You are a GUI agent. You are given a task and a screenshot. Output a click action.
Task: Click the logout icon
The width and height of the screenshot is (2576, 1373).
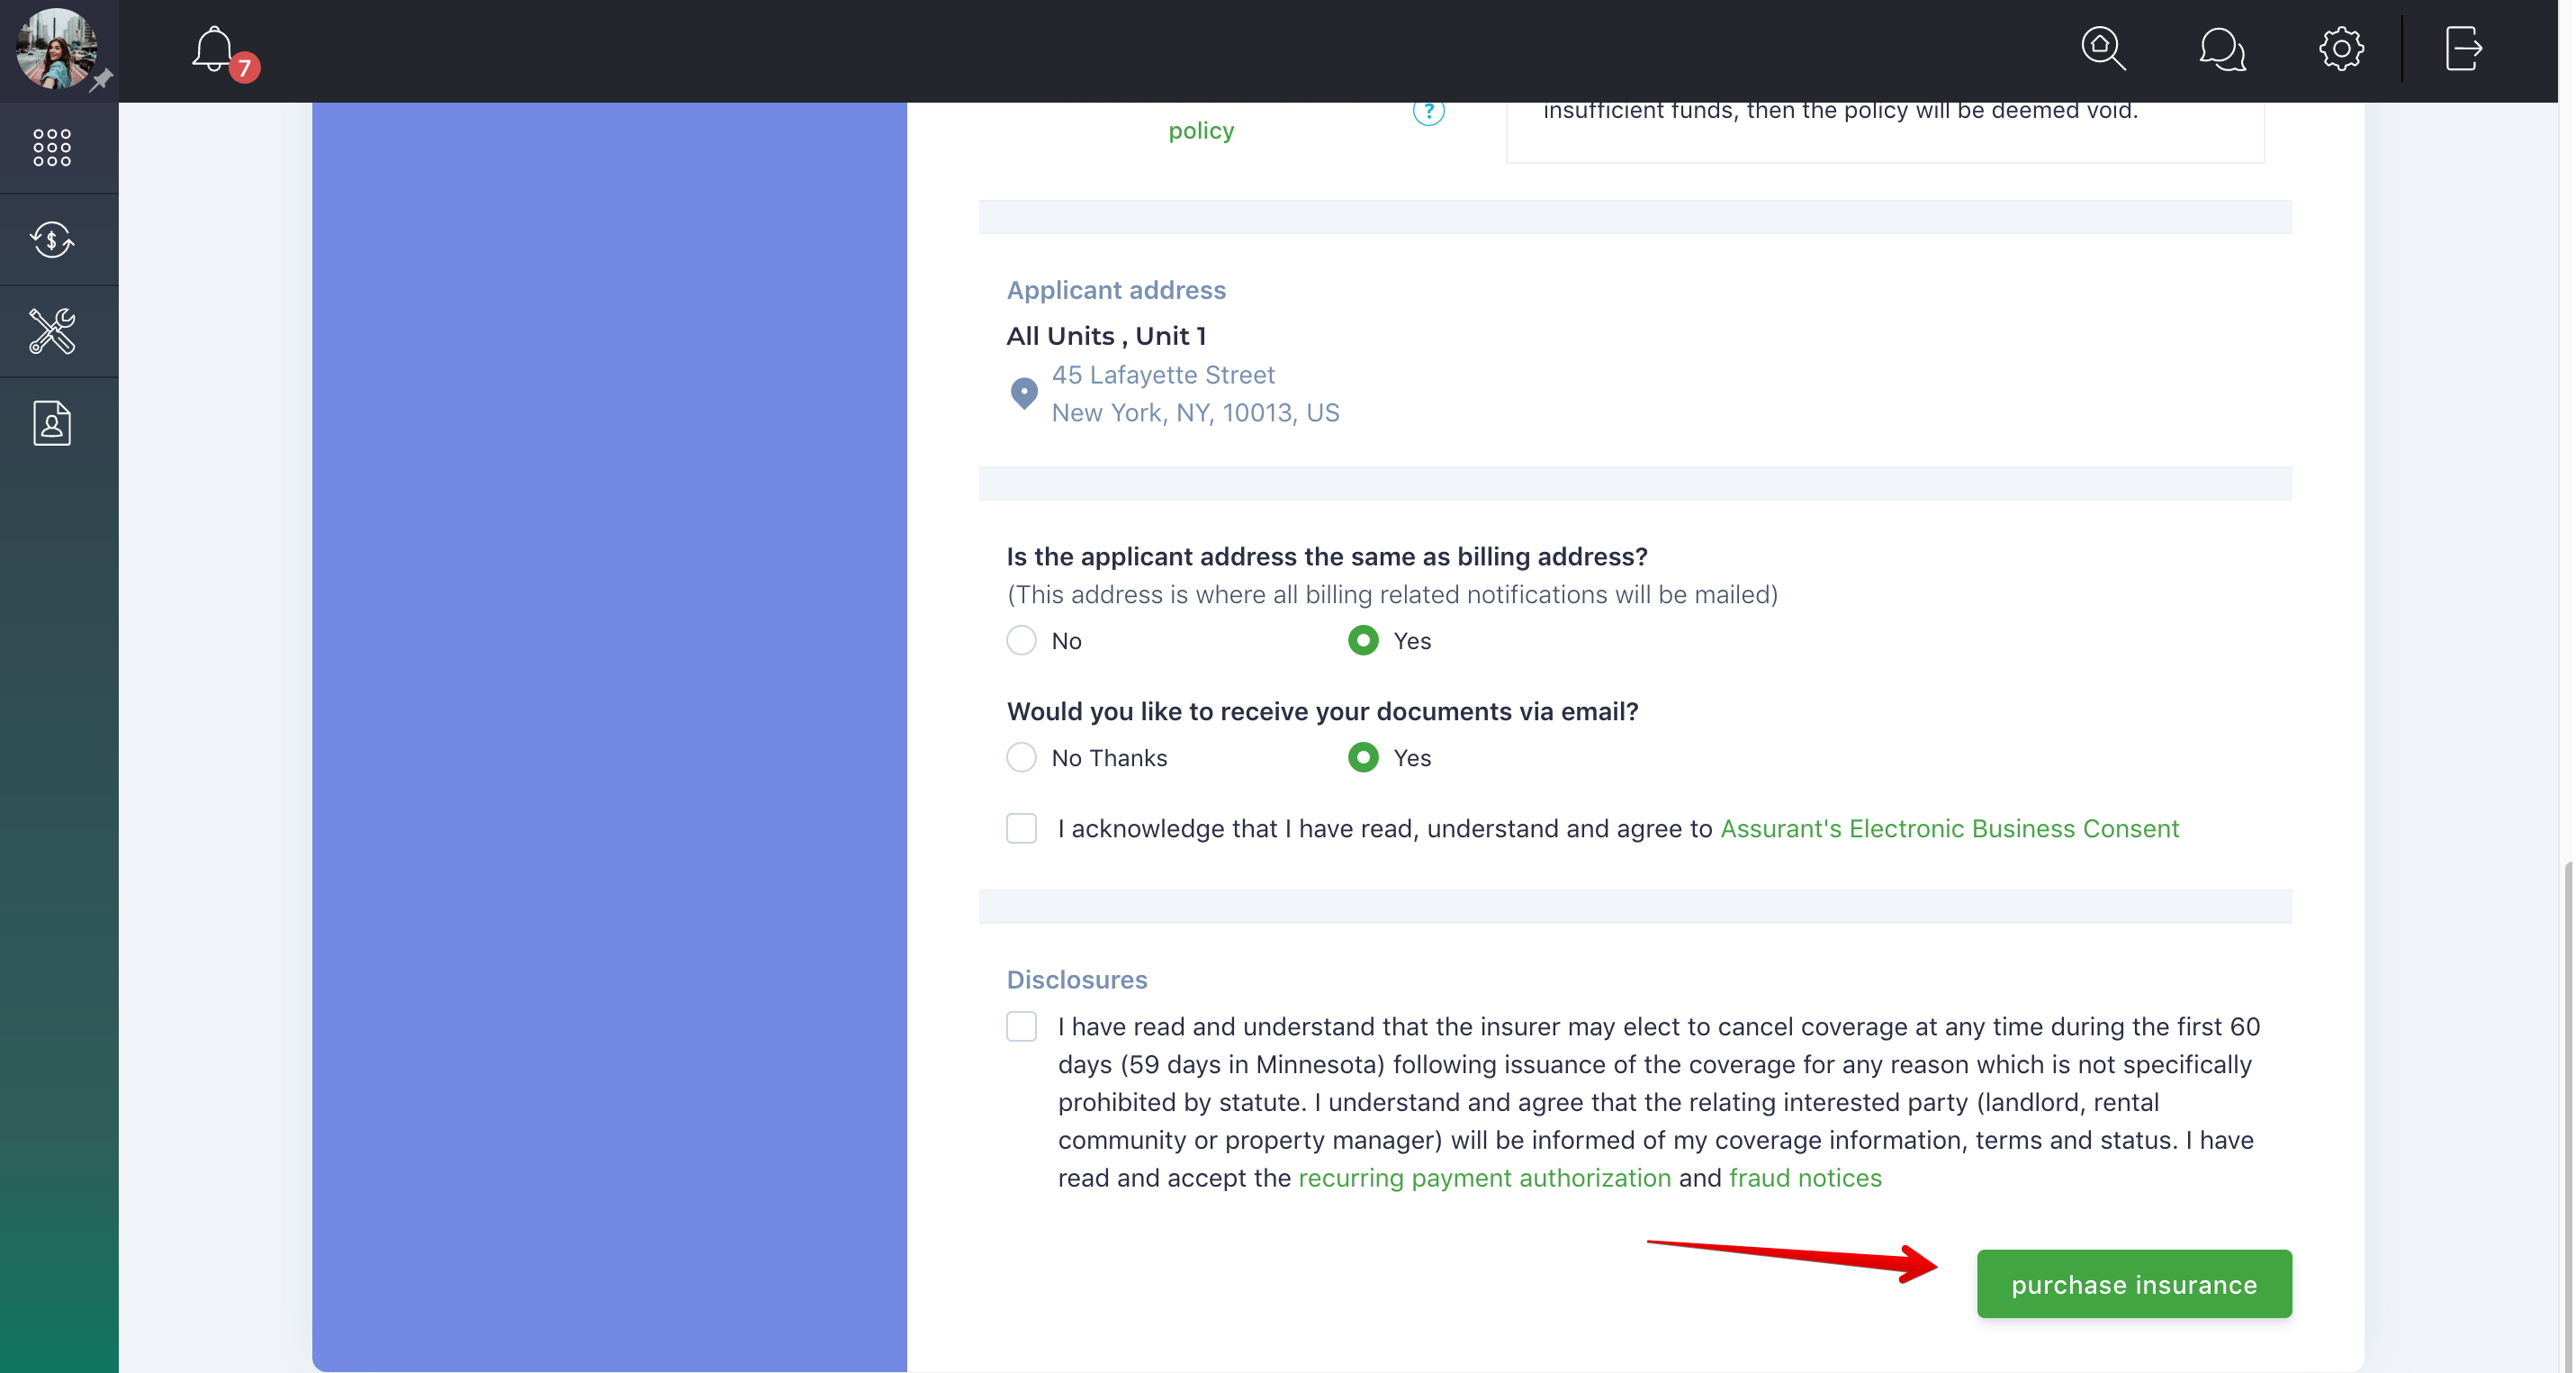pos(2464,48)
